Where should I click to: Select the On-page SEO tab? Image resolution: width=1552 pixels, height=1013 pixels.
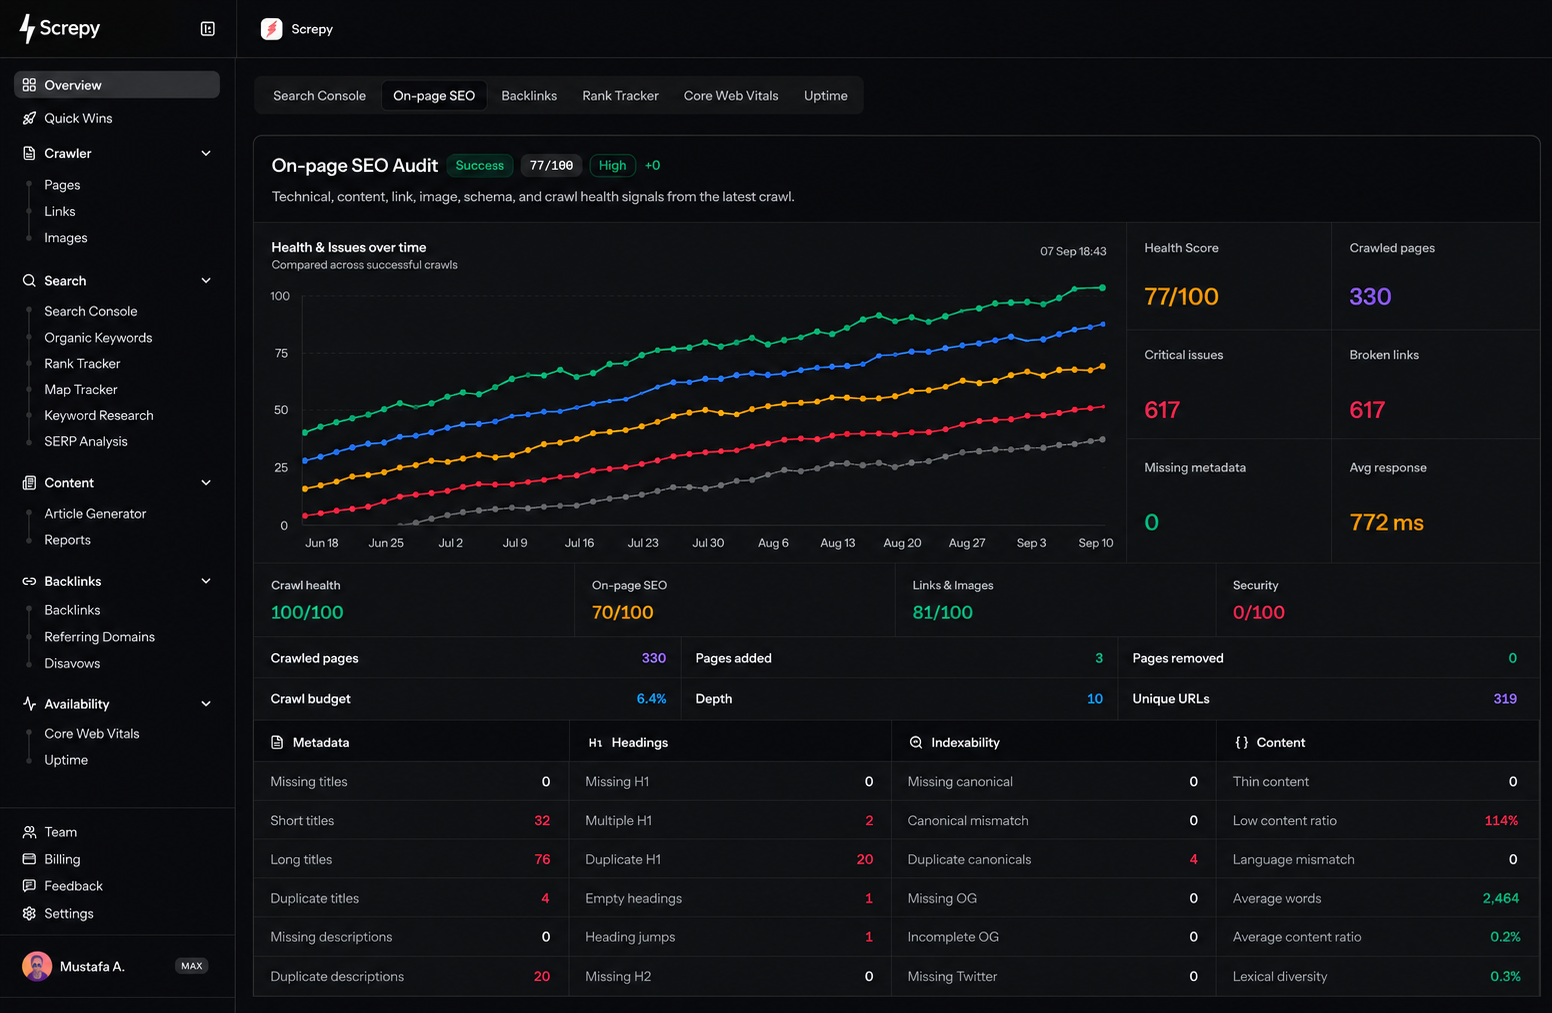(x=434, y=96)
